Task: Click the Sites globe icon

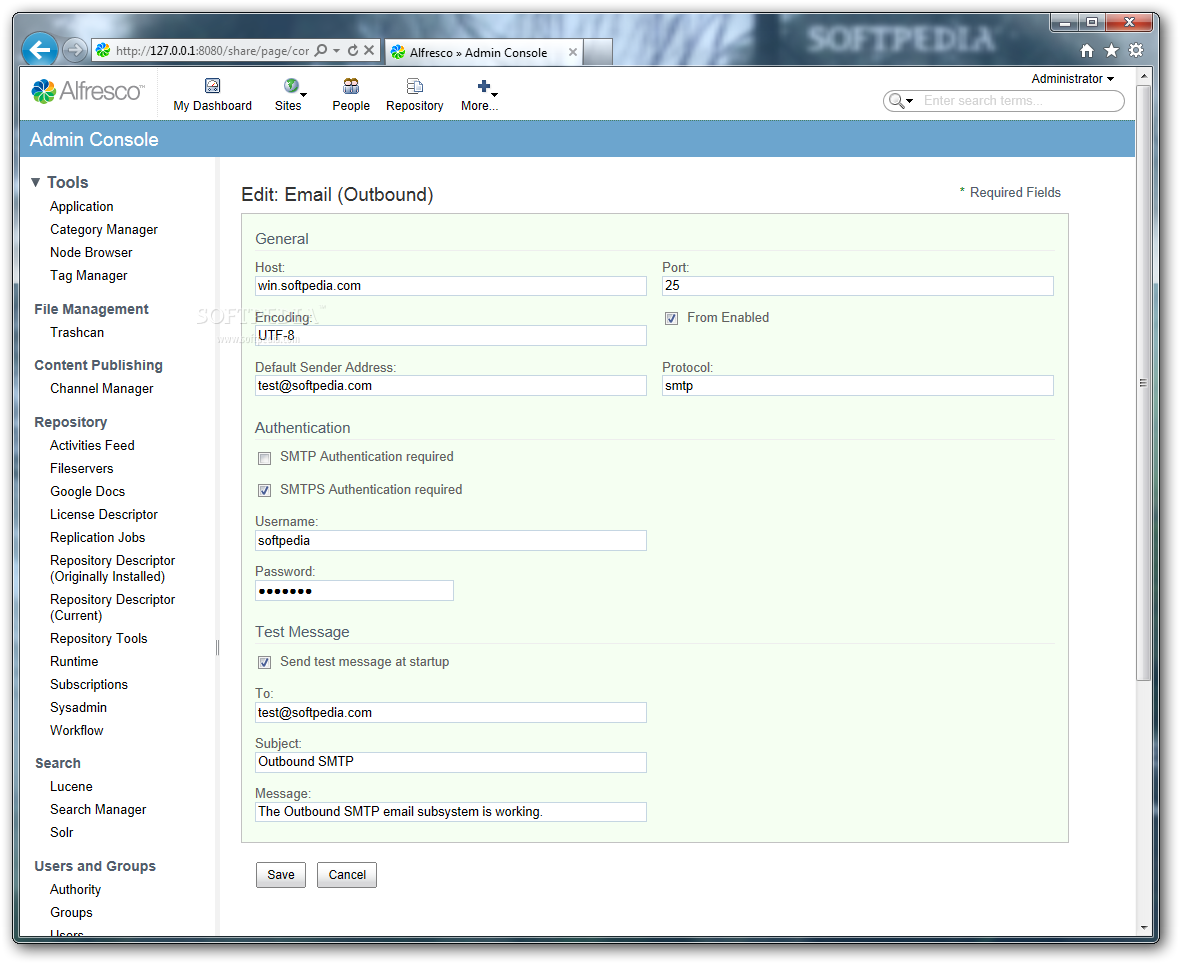Action: pyautogui.click(x=290, y=86)
